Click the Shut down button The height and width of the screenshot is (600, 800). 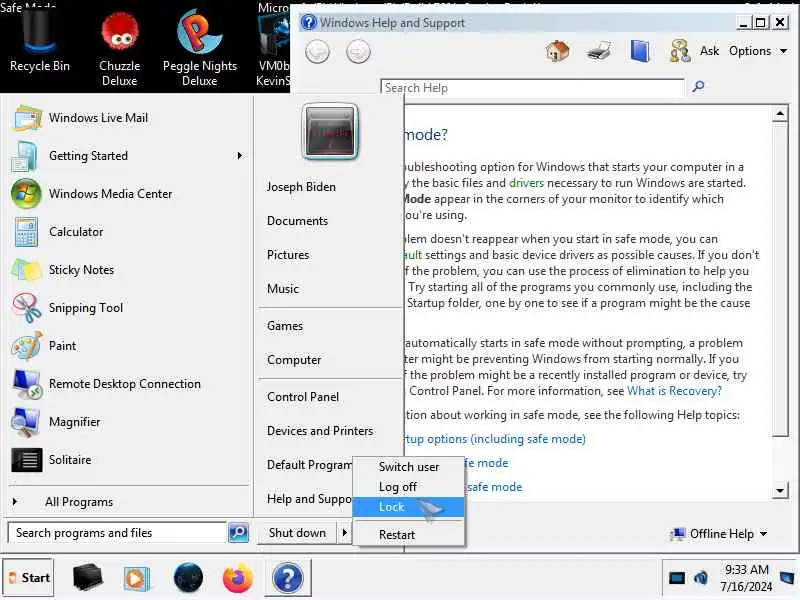pos(297,533)
